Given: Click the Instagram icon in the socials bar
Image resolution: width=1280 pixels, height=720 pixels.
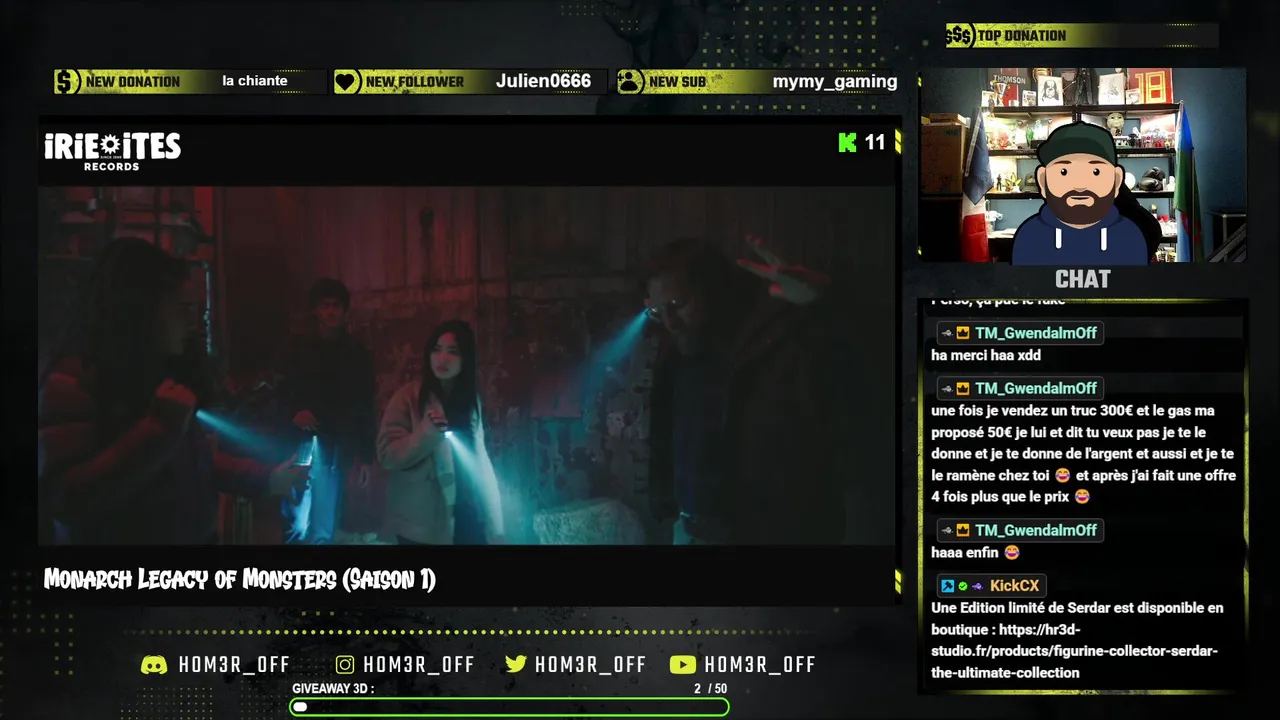Looking at the screenshot, I should [345, 665].
